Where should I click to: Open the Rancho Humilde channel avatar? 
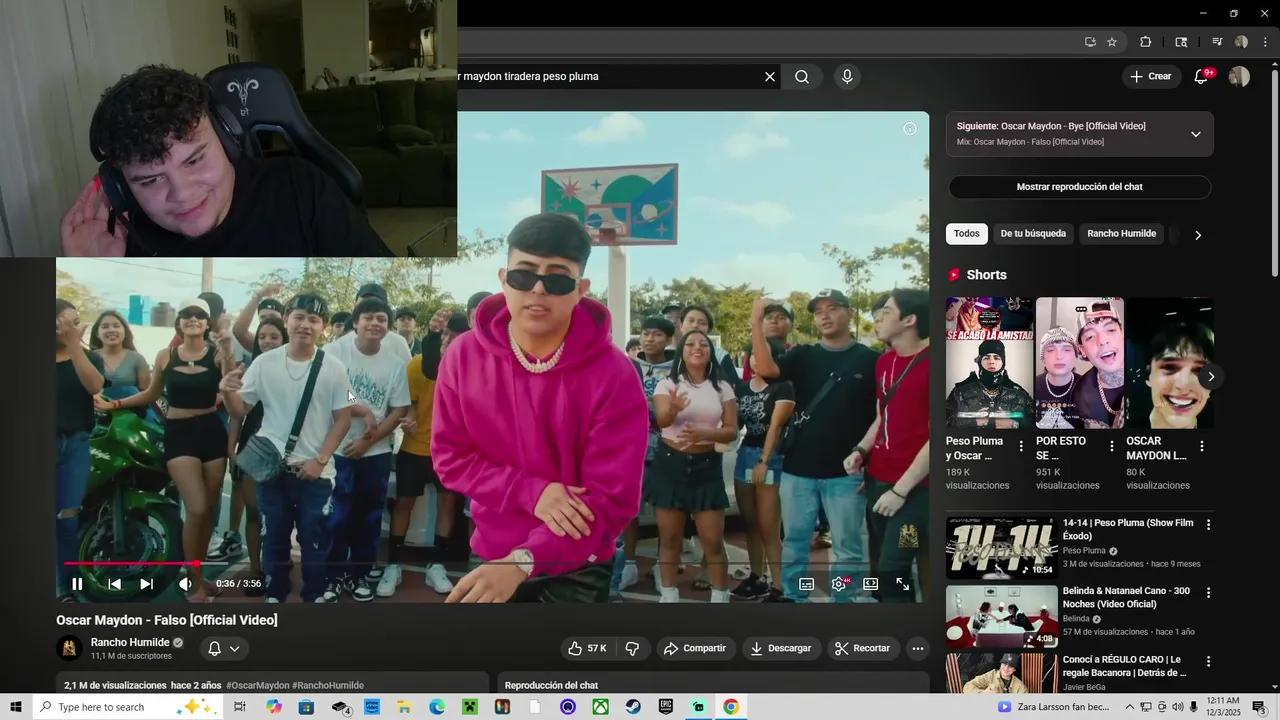click(x=69, y=649)
